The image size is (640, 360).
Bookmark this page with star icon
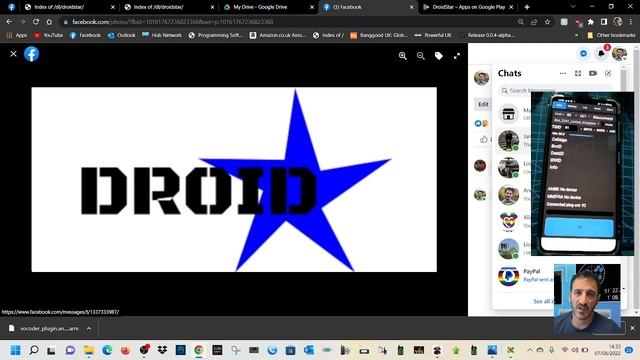pos(547,22)
